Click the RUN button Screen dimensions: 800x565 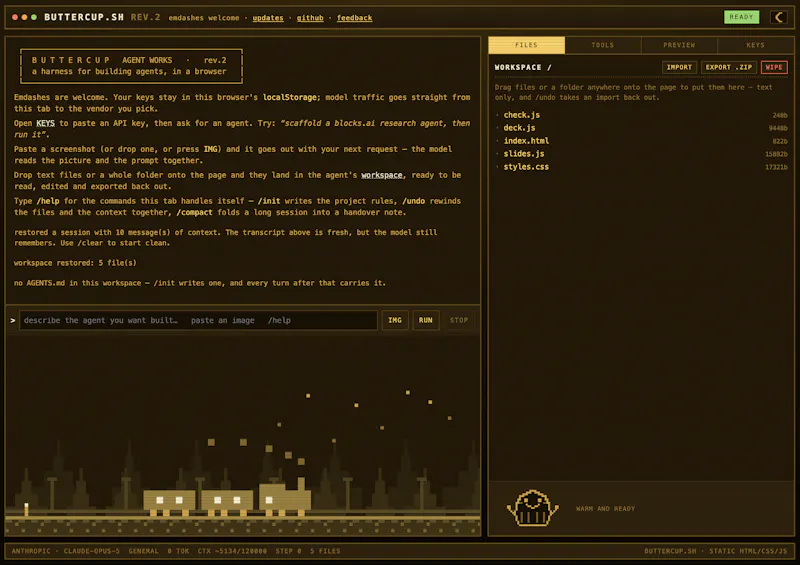coord(426,320)
